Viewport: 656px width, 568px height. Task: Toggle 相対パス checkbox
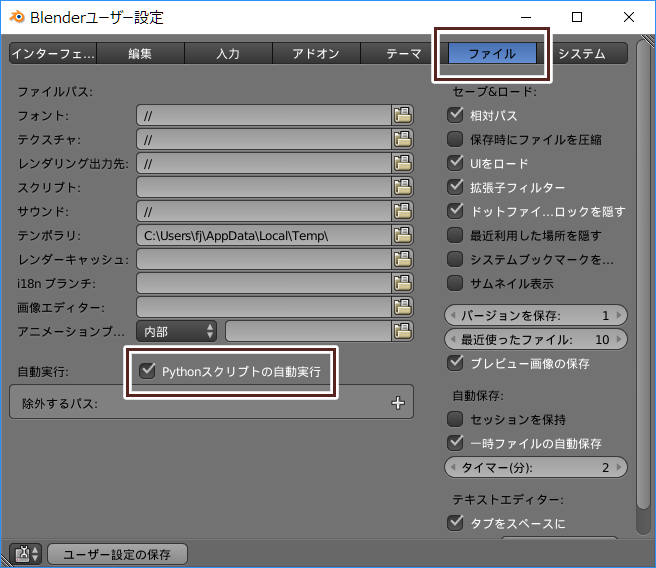455,115
